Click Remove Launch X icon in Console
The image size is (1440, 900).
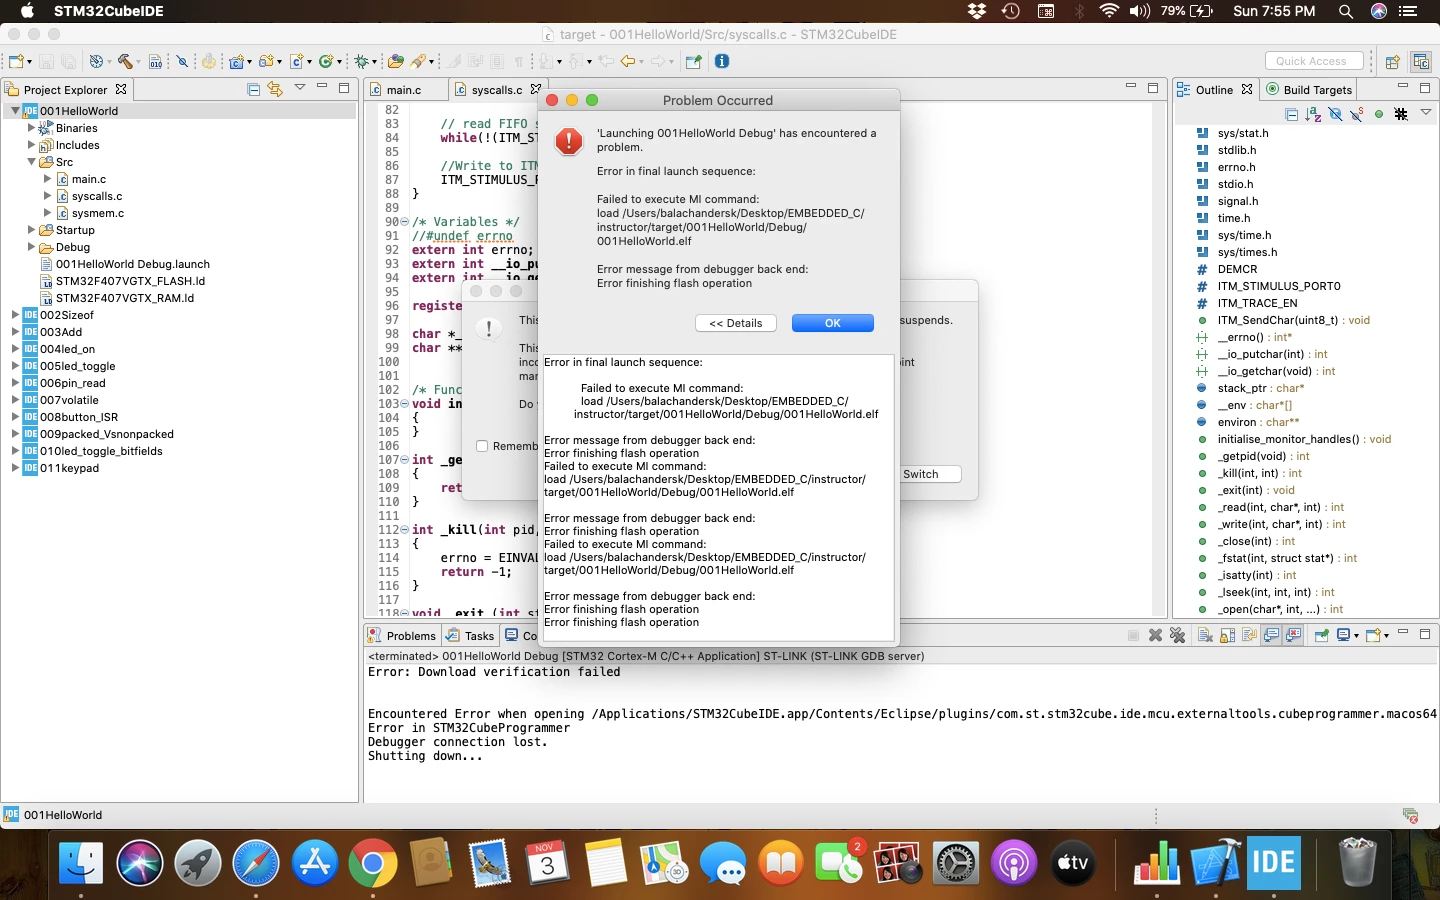tap(1156, 635)
